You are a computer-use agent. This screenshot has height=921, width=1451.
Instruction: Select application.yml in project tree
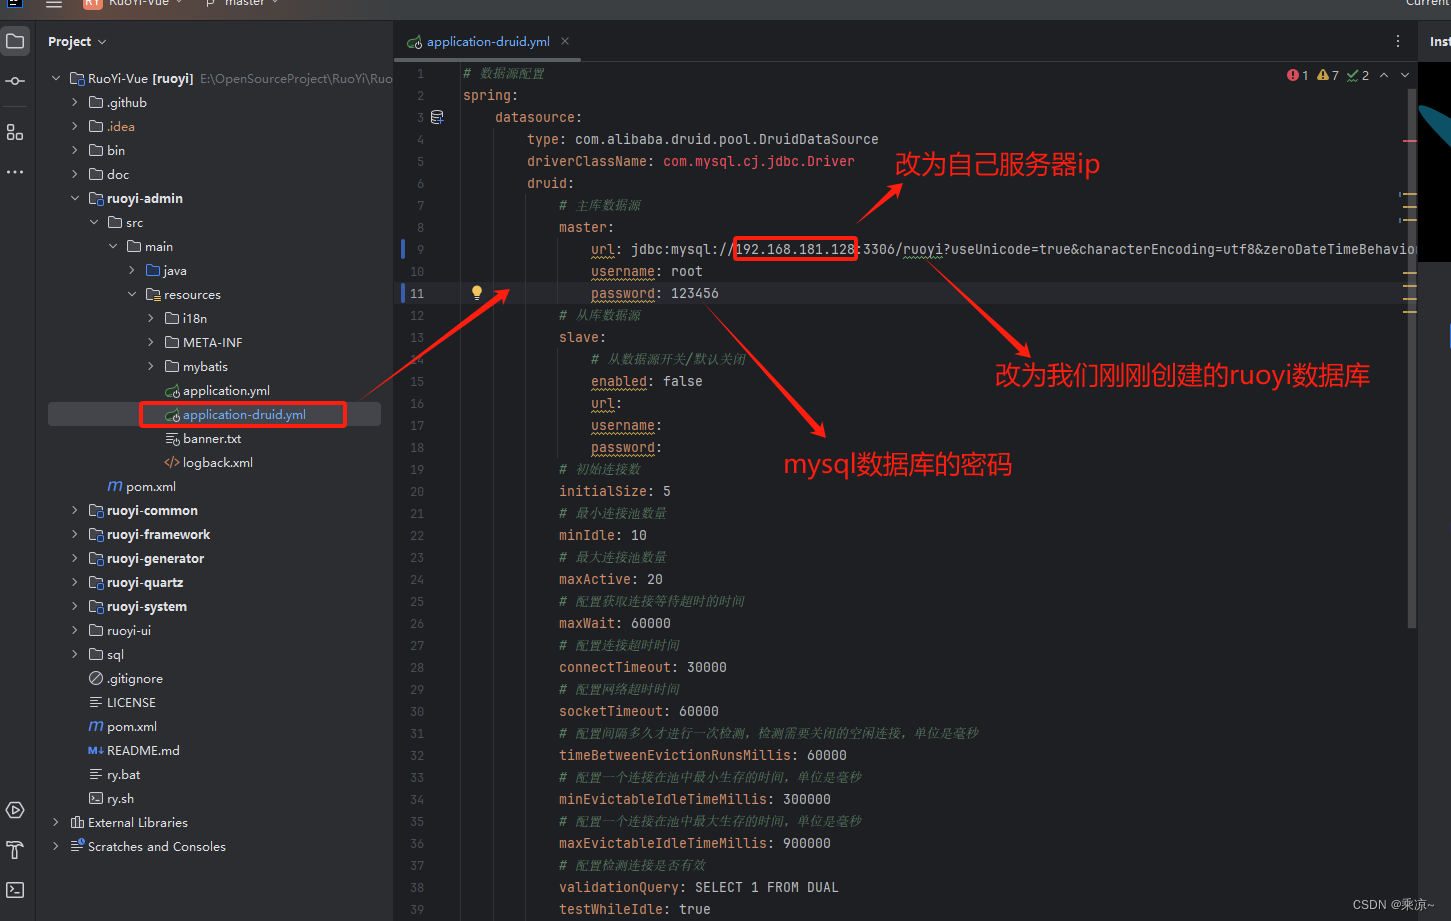pos(217,390)
